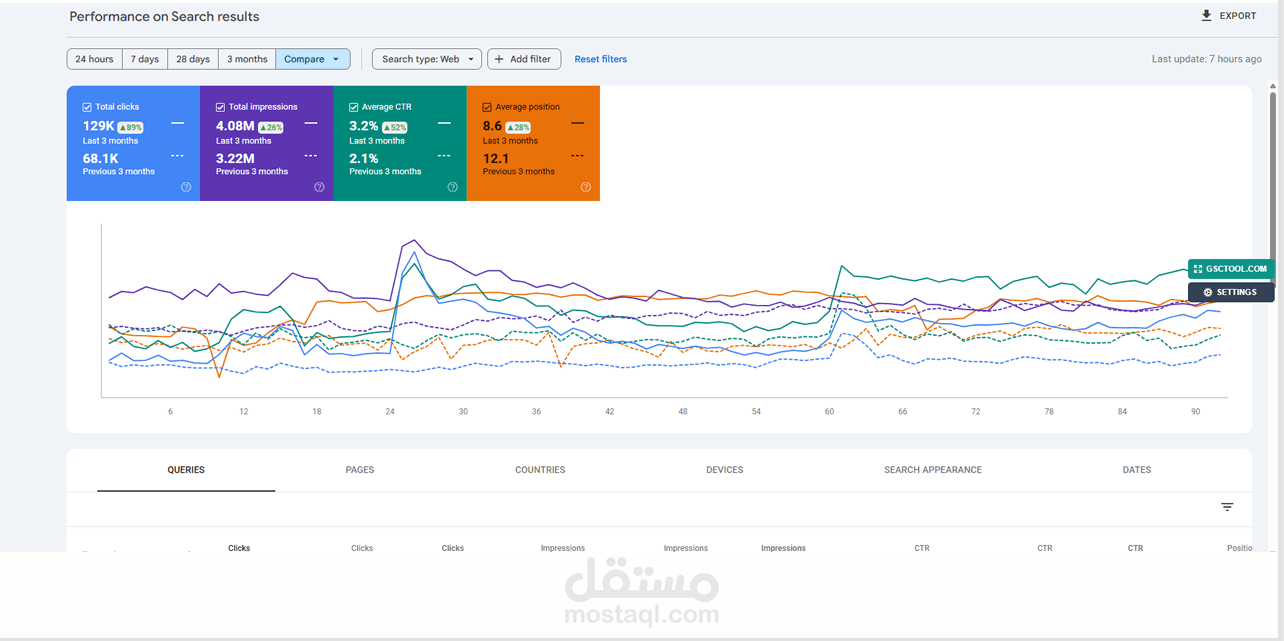Click the GSCTOOL.COM expand icon
Viewport: 1284px width, 641px height.
tap(1198, 269)
